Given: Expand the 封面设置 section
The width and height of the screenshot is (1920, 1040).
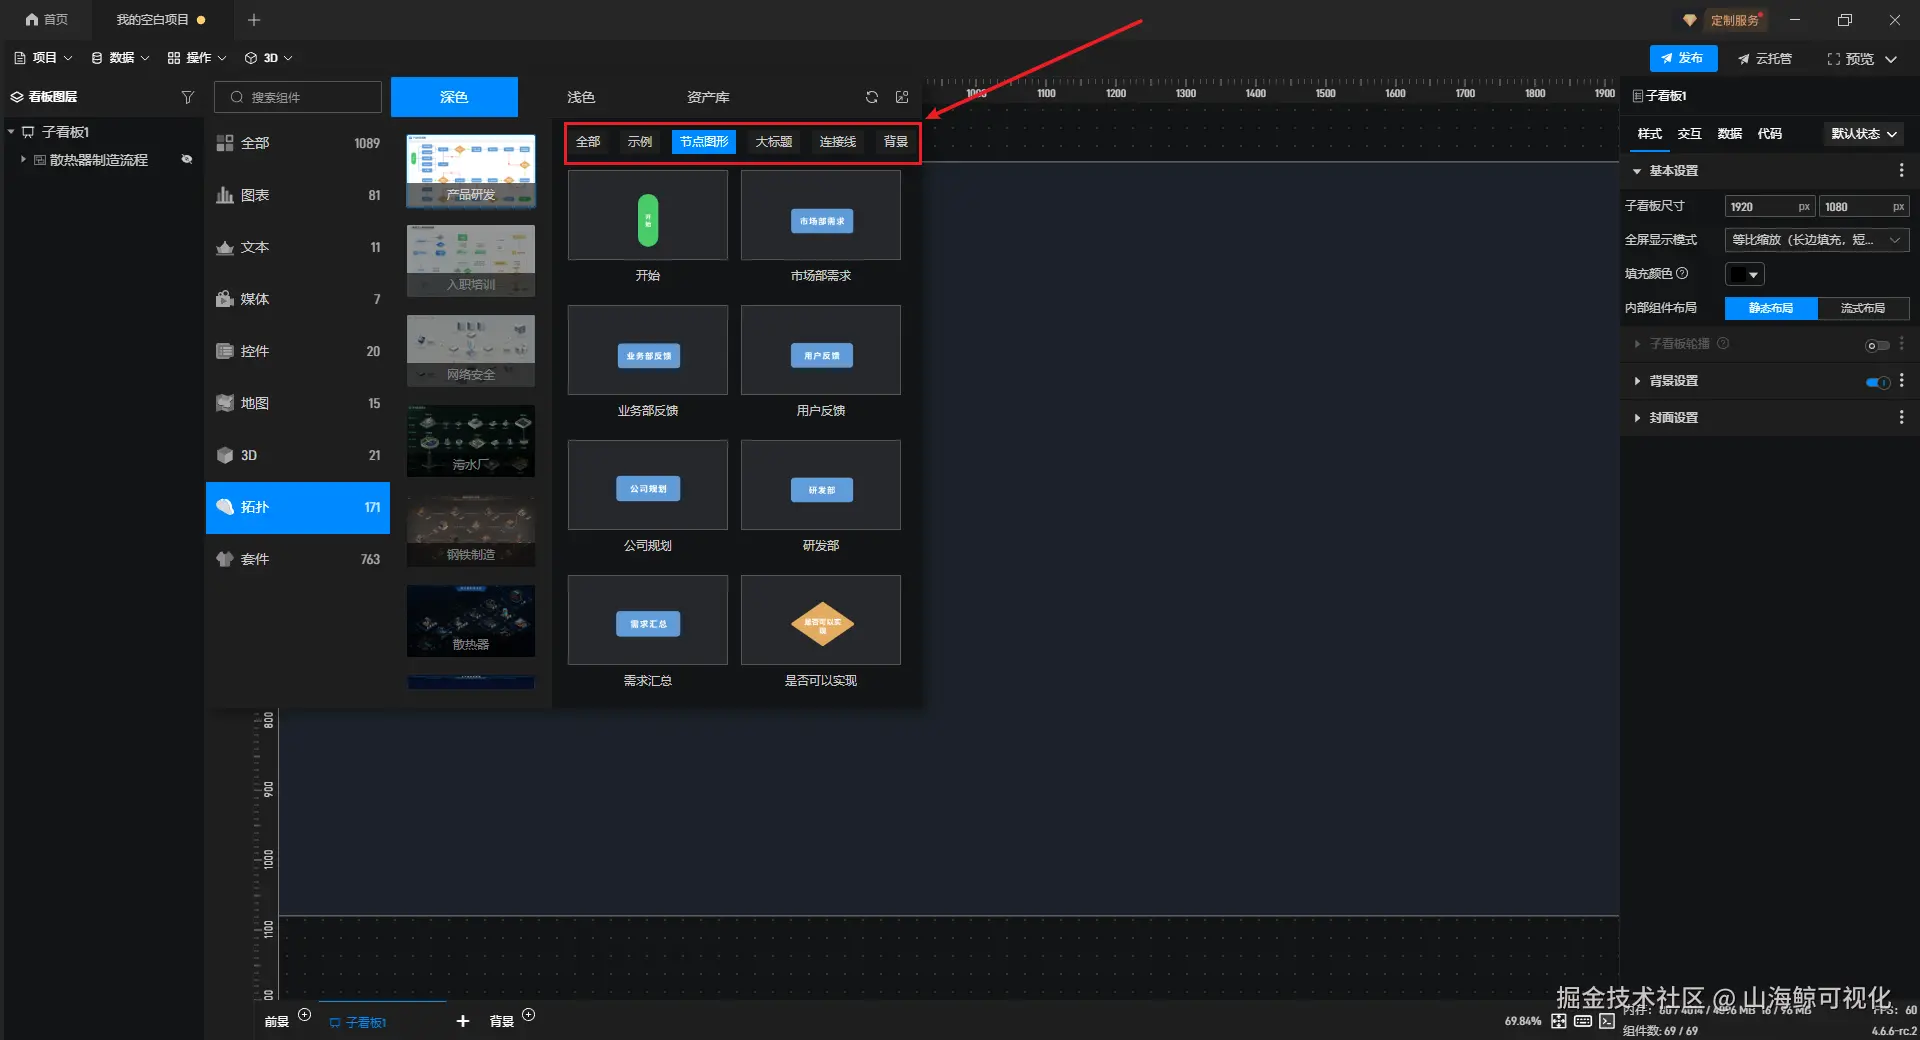Looking at the screenshot, I should 1637,418.
